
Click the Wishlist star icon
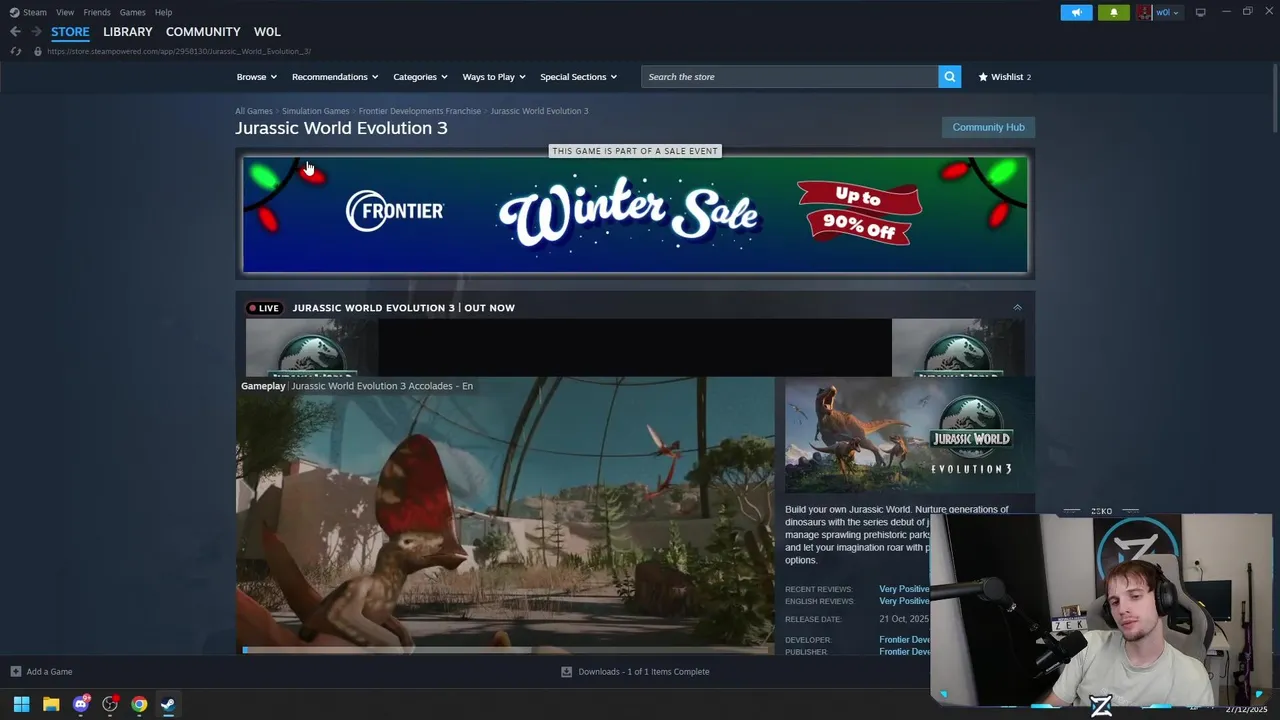pos(983,77)
